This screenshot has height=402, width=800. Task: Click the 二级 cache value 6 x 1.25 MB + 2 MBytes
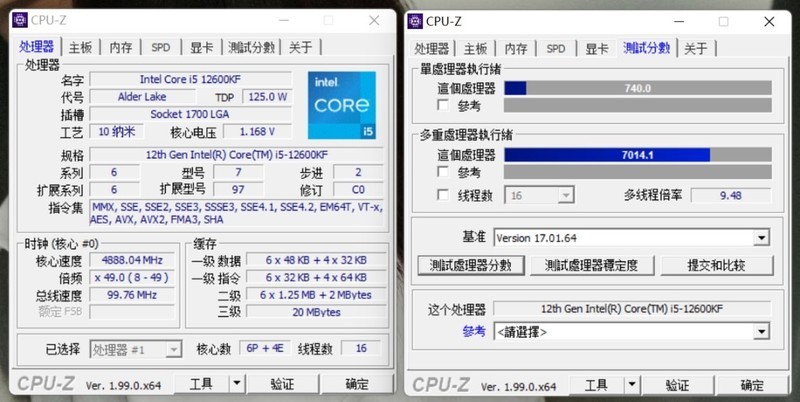tap(316, 294)
